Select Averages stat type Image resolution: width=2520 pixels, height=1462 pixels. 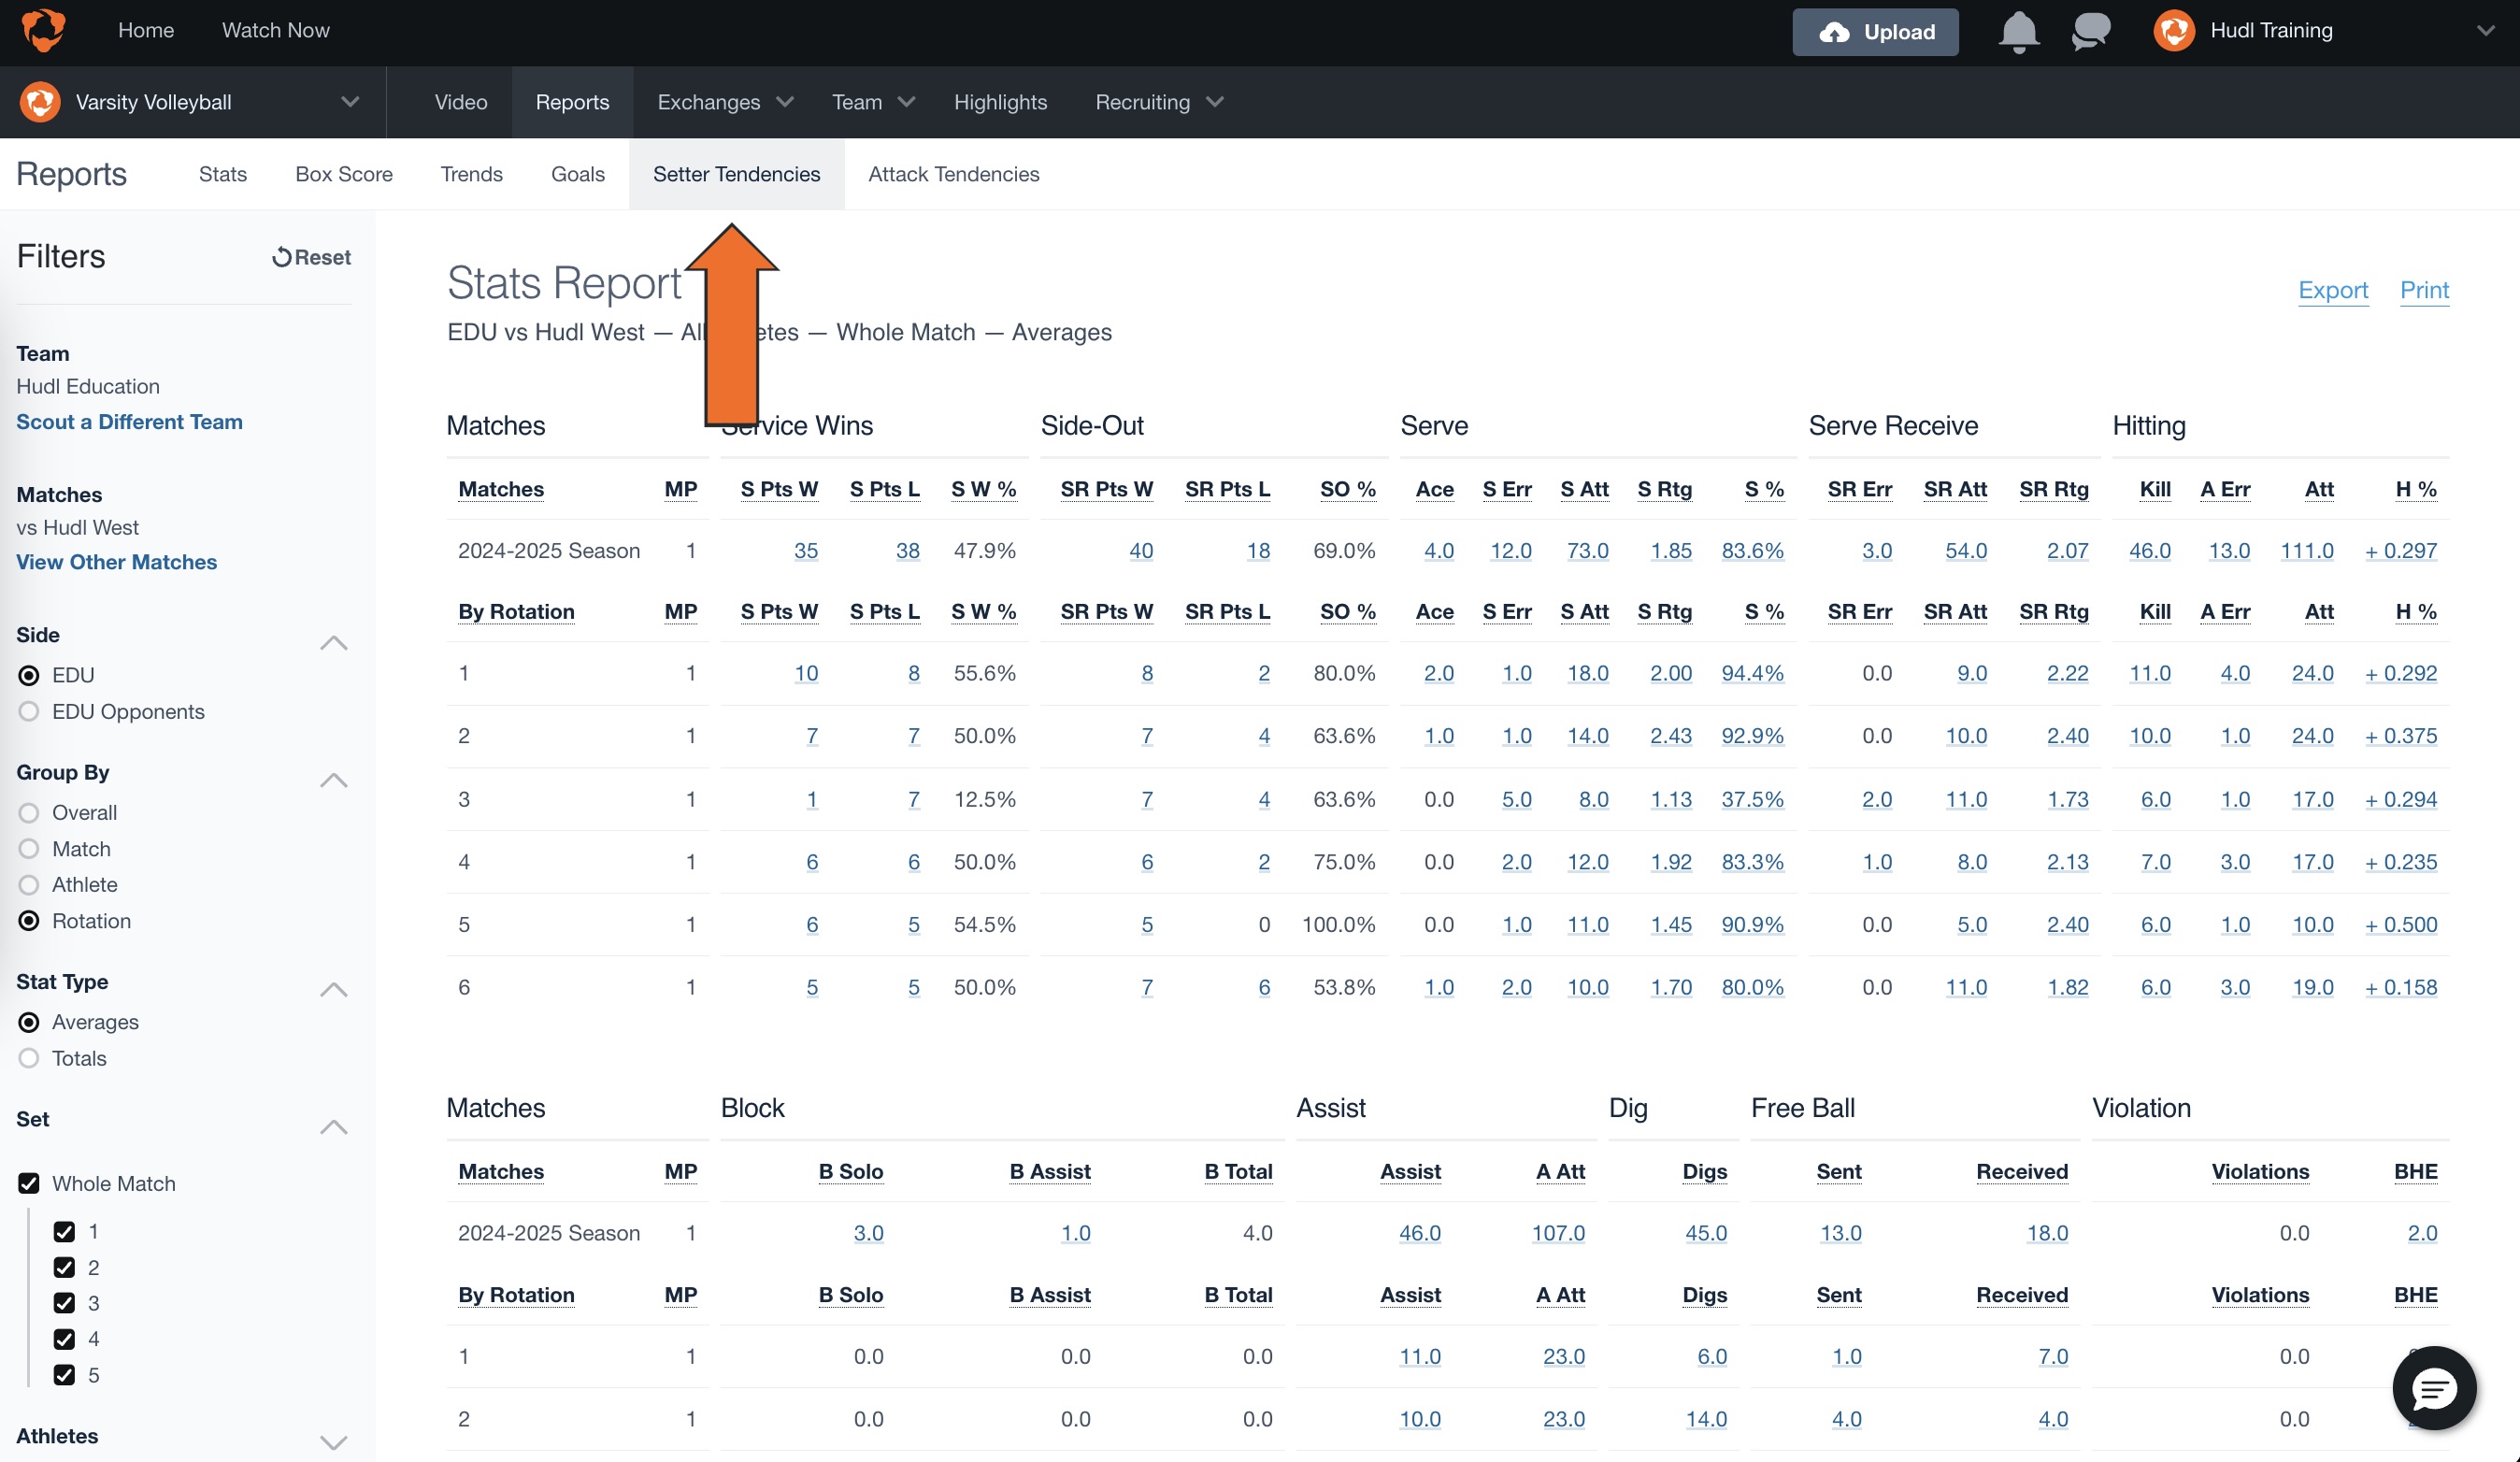(29, 1021)
